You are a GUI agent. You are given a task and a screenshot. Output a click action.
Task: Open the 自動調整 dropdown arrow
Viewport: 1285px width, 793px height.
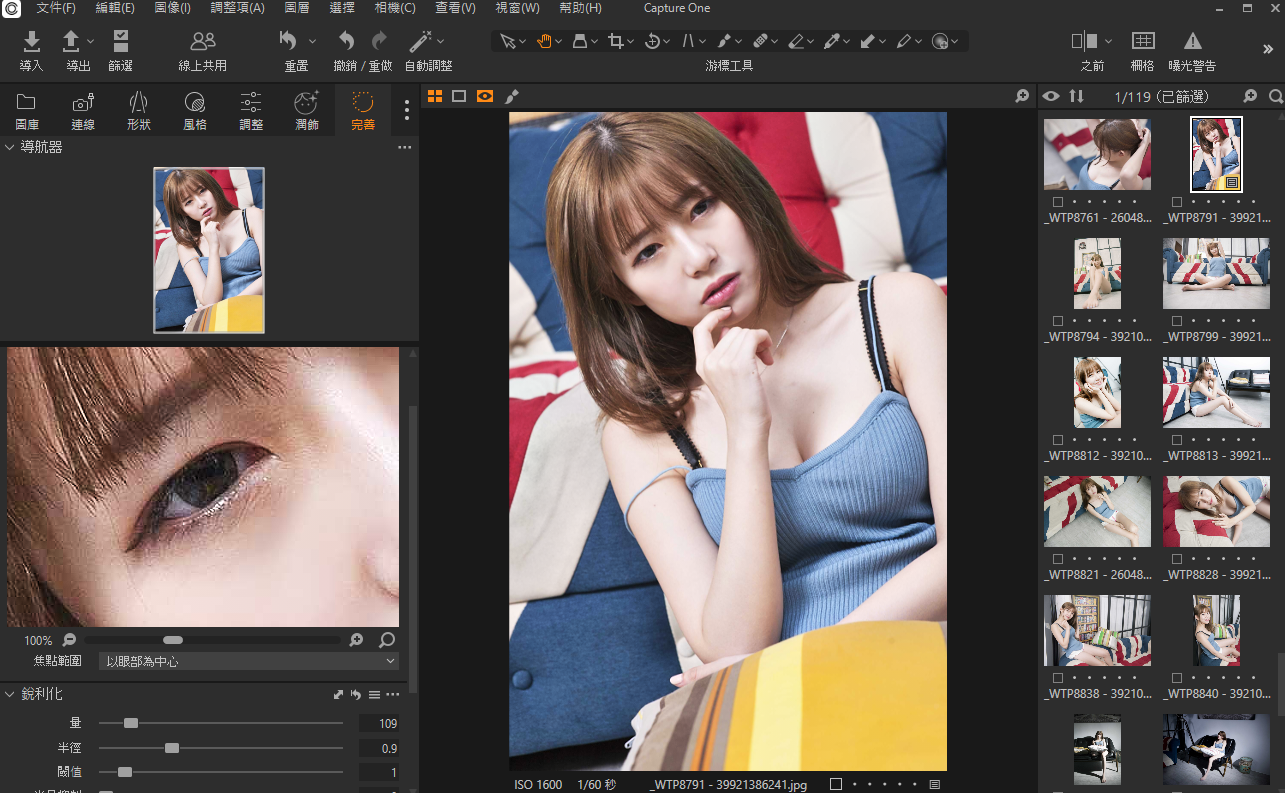pyautogui.click(x=440, y=41)
